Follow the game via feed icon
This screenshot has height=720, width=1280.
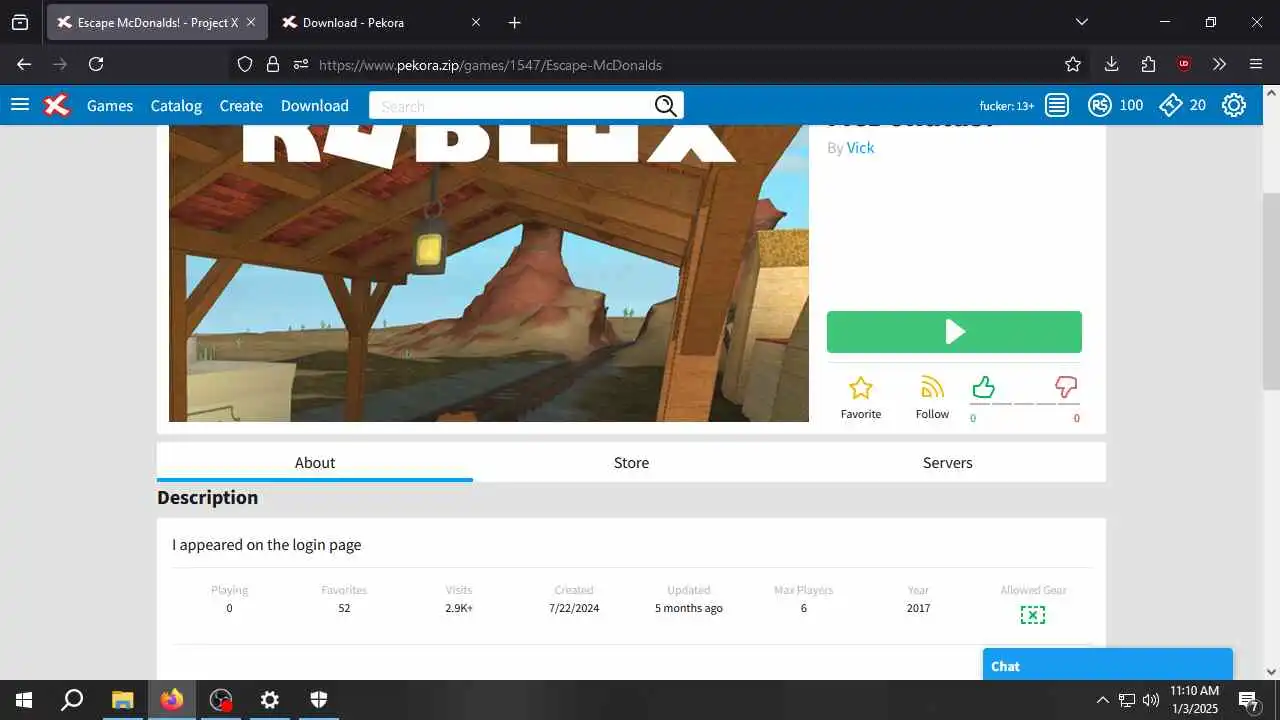point(932,387)
